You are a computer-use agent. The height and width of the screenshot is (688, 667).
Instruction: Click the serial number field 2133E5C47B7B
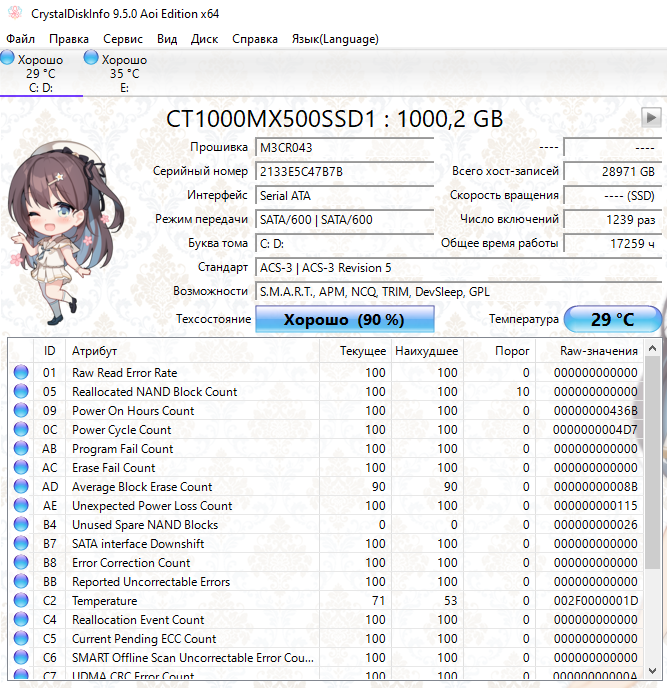pyautogui.click(x=344, y=172)
